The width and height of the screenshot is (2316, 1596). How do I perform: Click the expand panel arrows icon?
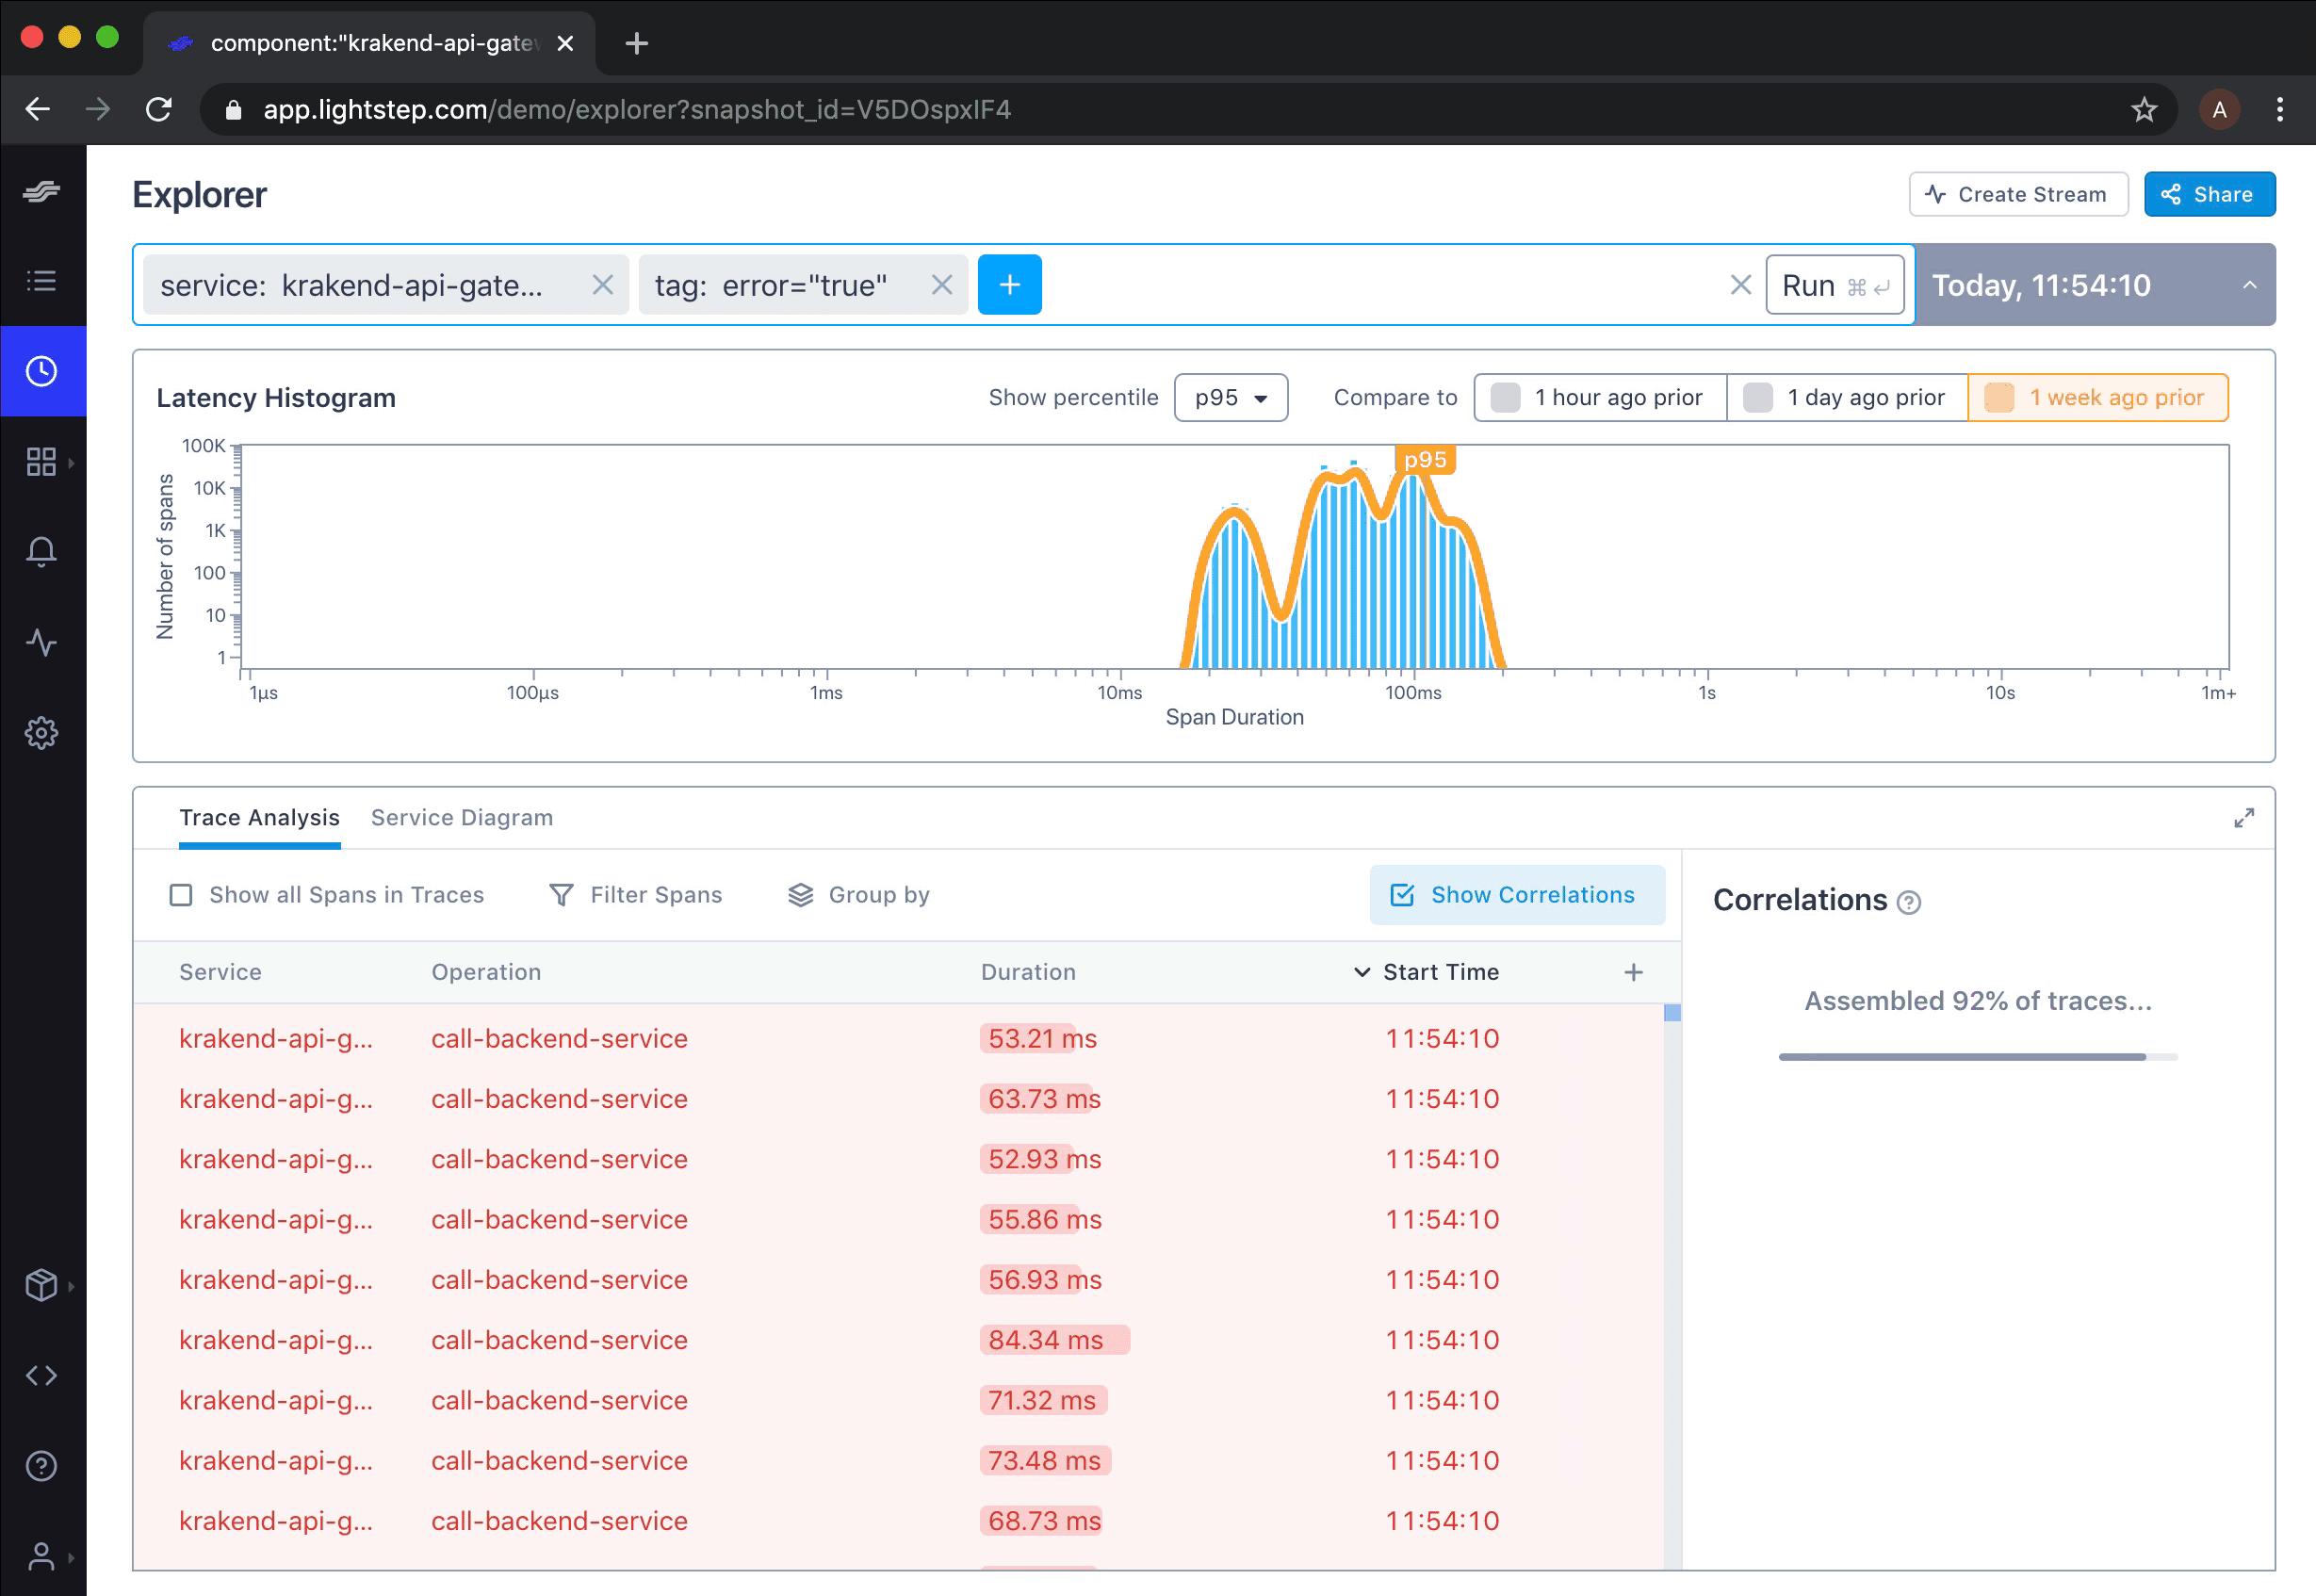pyautogui.click(x=2243, y=818)
